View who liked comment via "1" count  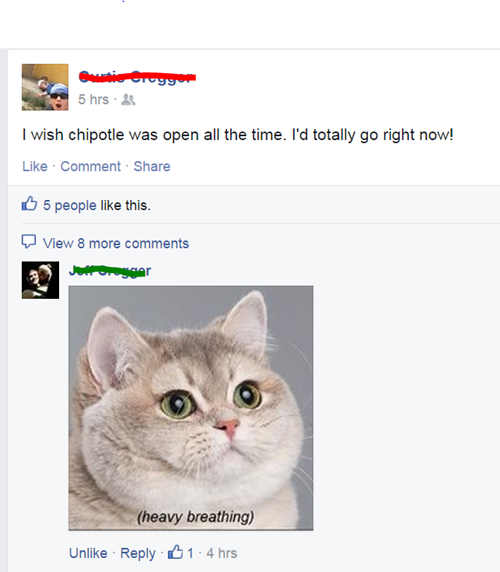click(x=190, y=553)
